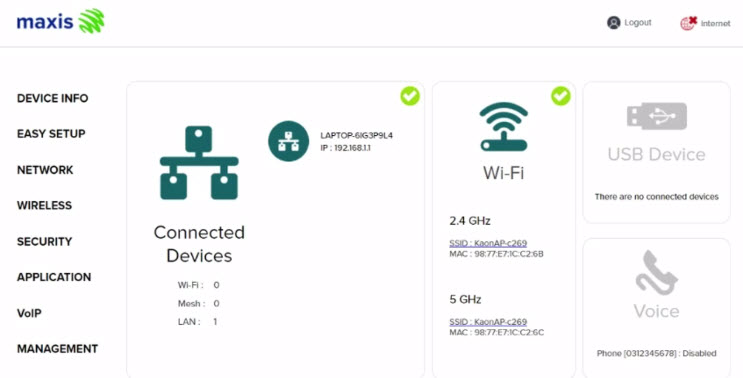Click the 5 GHz SSID KaonAP-c269 link

(x=488, y=322)
